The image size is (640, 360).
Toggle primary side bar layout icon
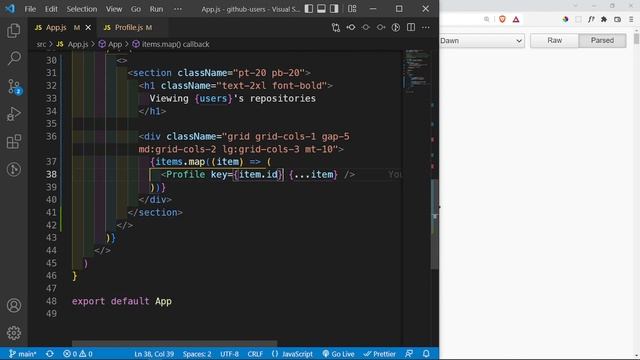point(309,9)
